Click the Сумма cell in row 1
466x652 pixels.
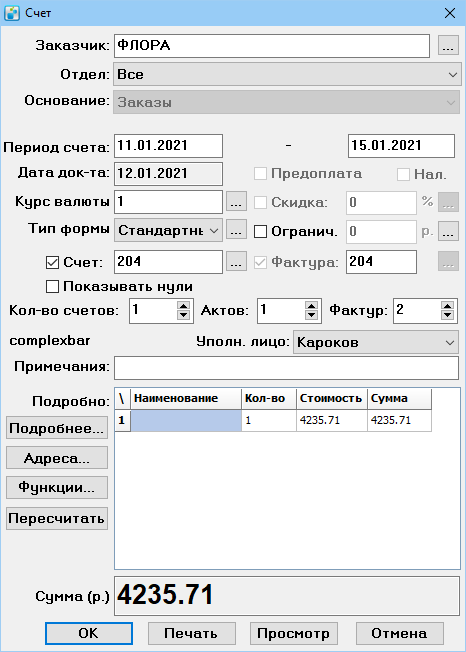pyautogui.click(x=399, y=420)
